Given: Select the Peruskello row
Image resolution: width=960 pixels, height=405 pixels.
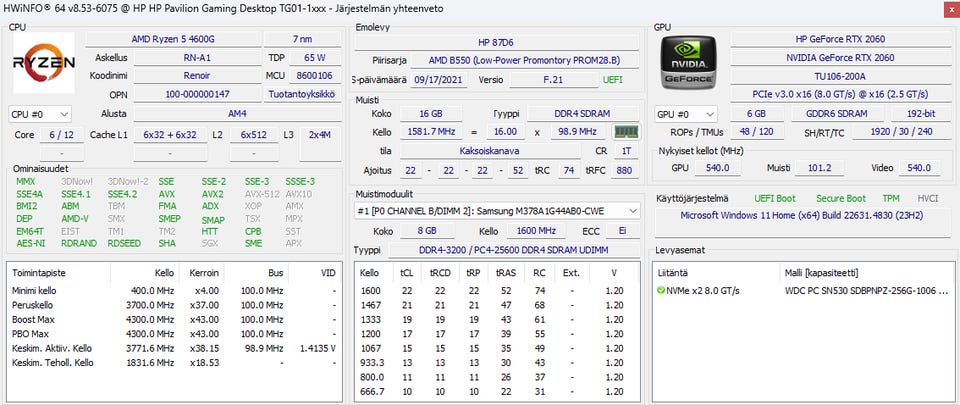Looking at the screenshot, I should click(174, 305).
